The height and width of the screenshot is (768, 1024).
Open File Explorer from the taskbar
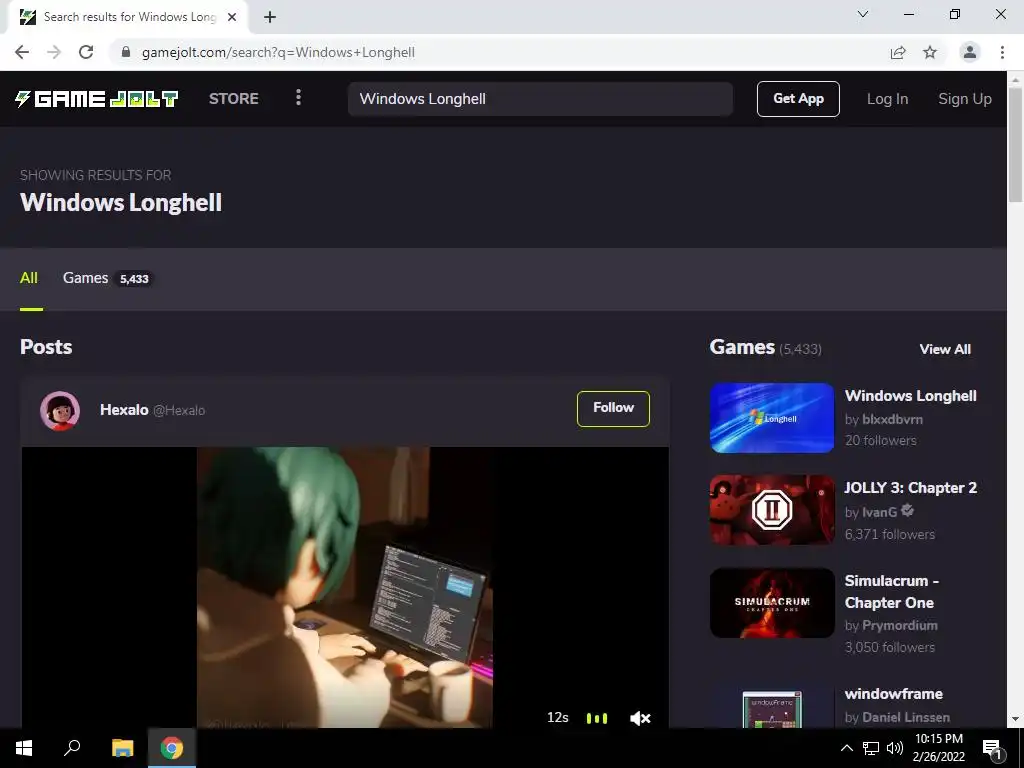(x=122, y=748)
